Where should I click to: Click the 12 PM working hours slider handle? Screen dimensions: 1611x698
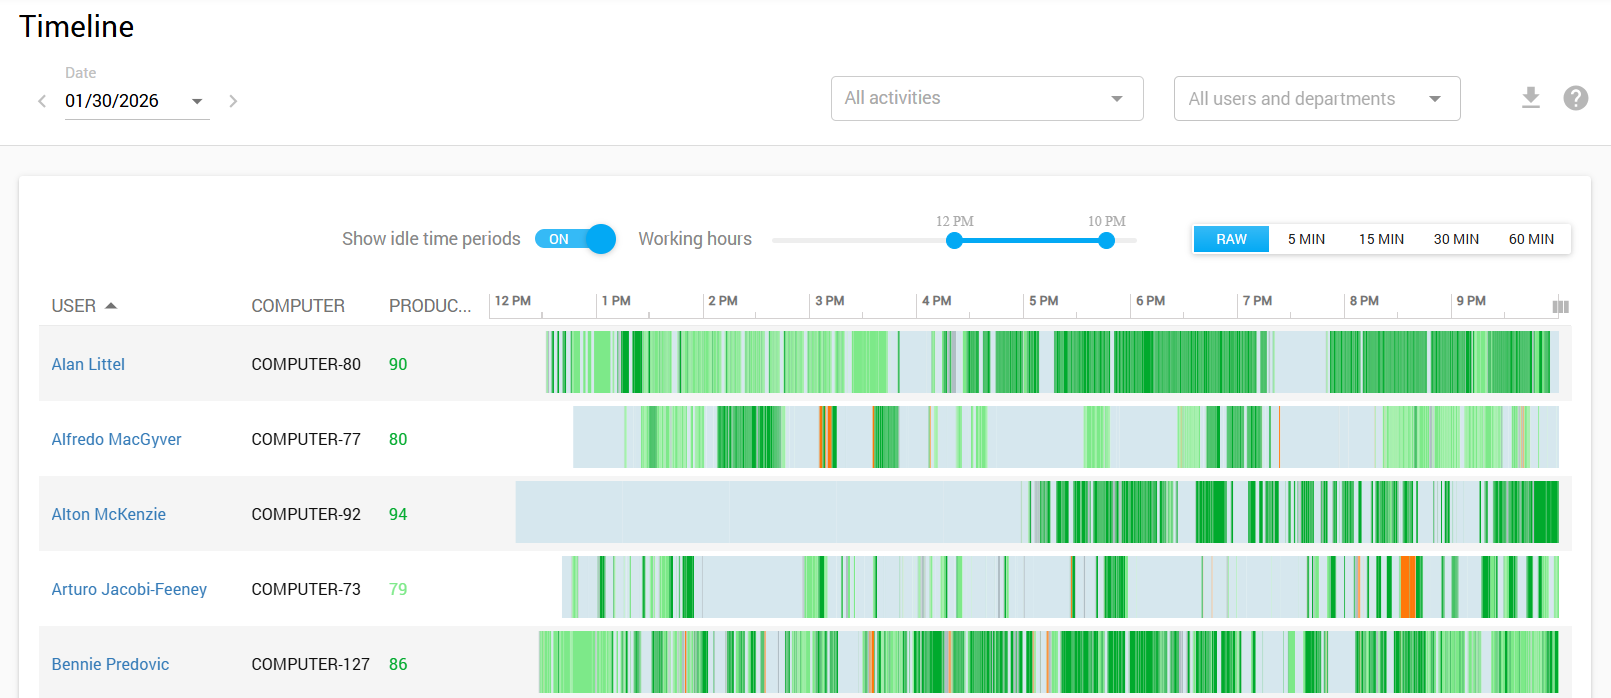coord(954,240)
